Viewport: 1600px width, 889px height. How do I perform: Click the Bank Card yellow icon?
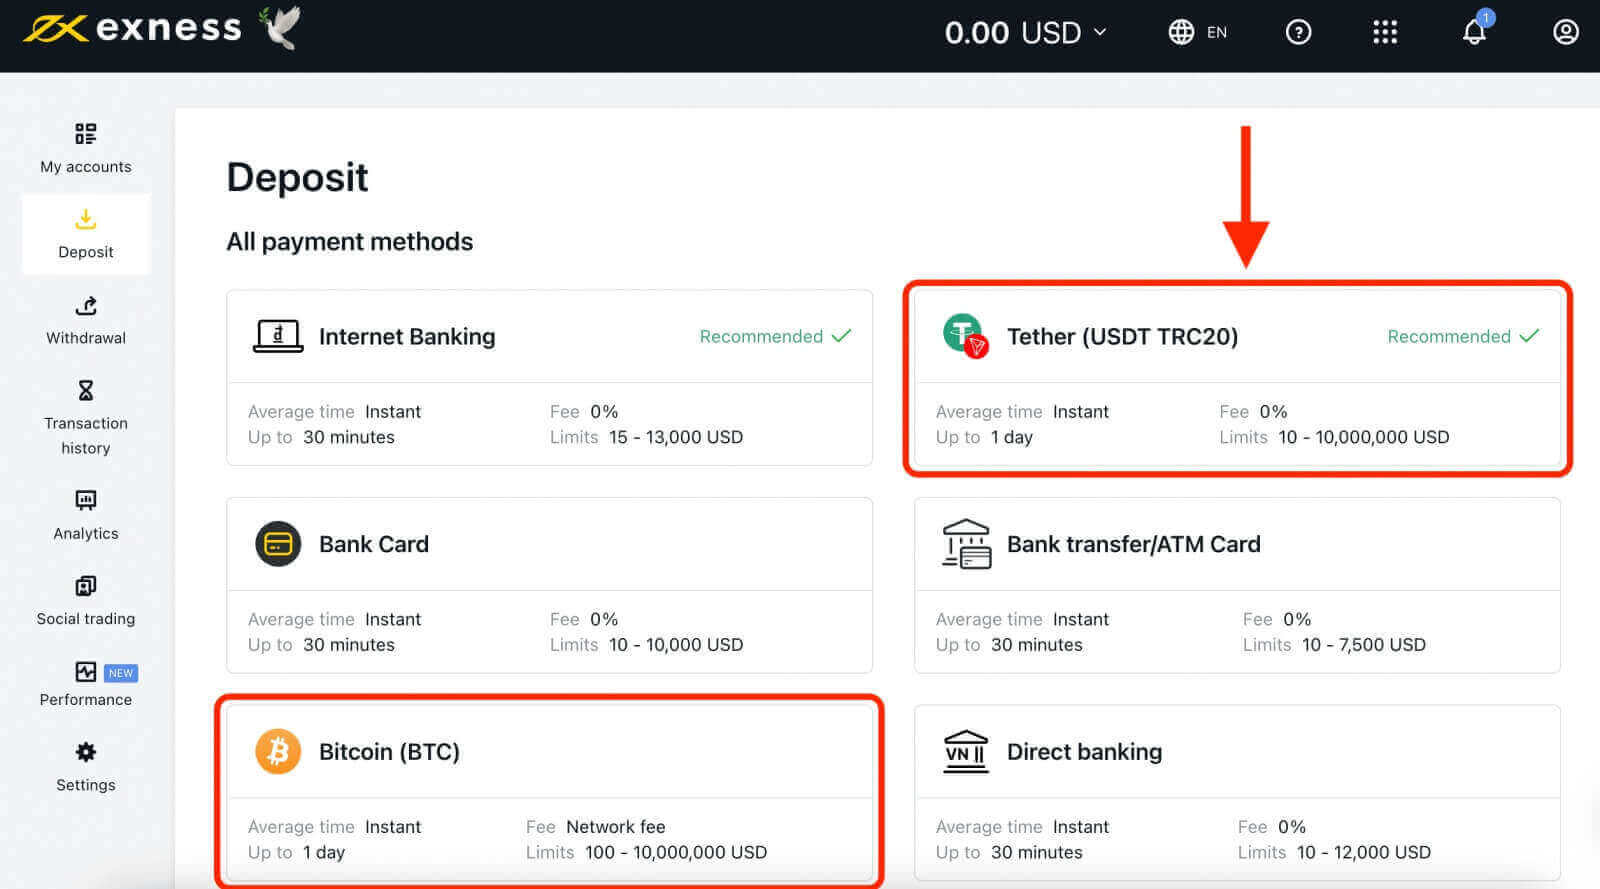point(278,544)
